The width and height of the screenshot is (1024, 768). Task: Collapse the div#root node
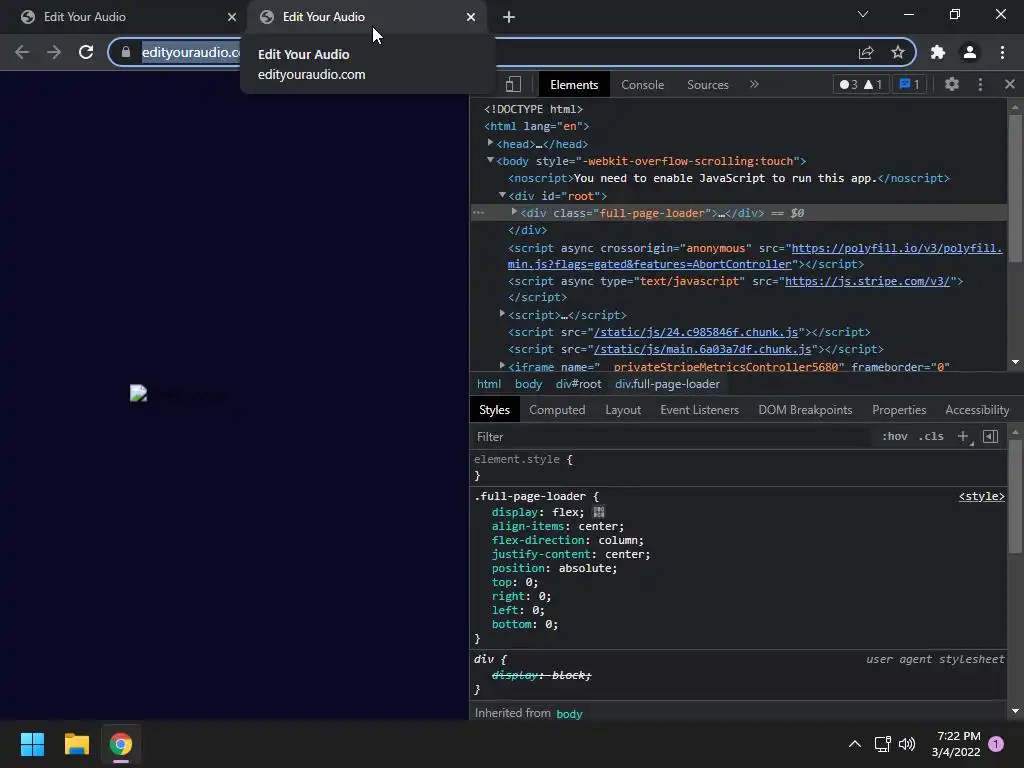502,195
